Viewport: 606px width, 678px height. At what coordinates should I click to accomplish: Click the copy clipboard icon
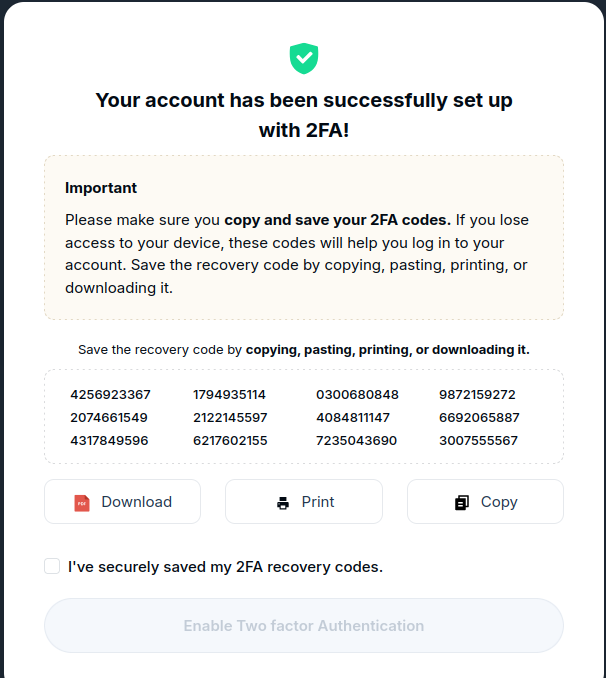click(462, 503)
